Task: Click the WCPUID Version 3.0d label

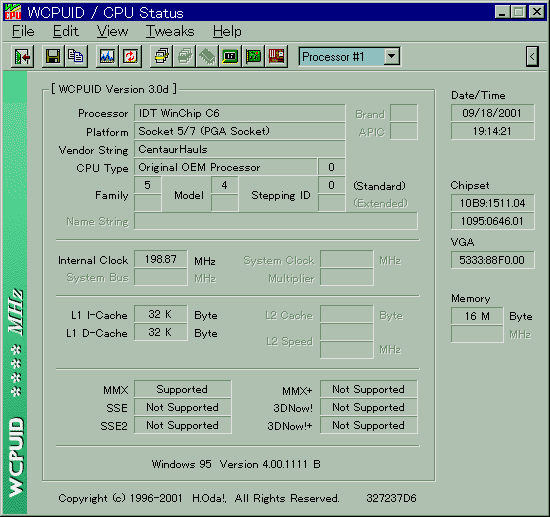Action: coord(114,89)
